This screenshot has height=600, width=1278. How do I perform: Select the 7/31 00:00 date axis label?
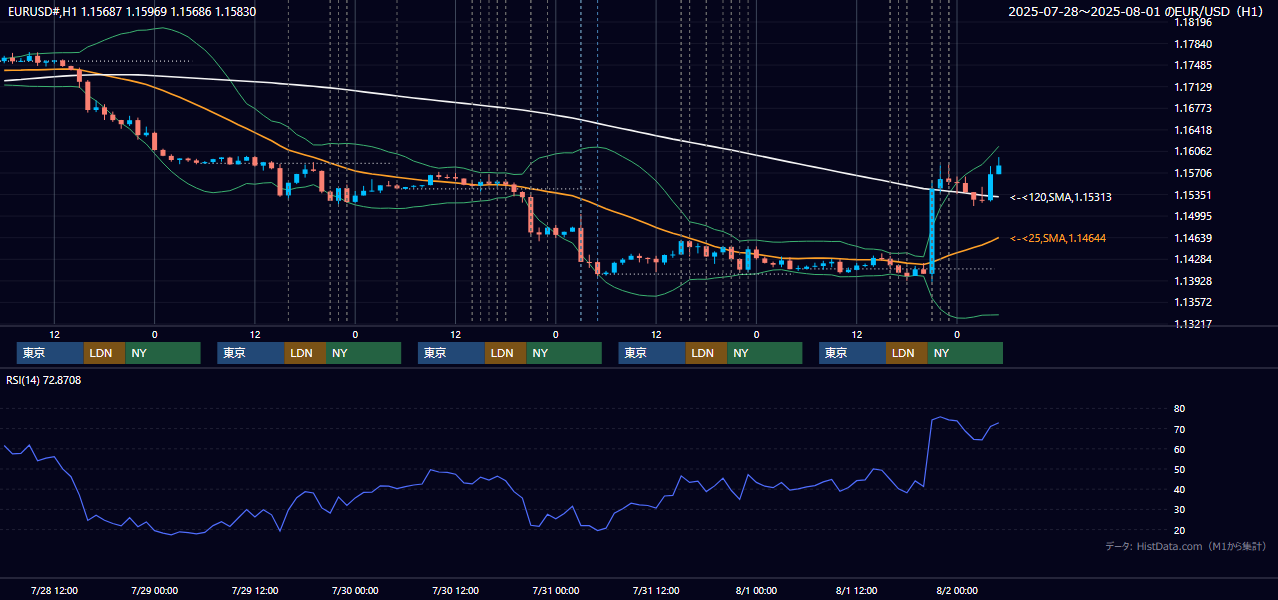coord(555,590)
